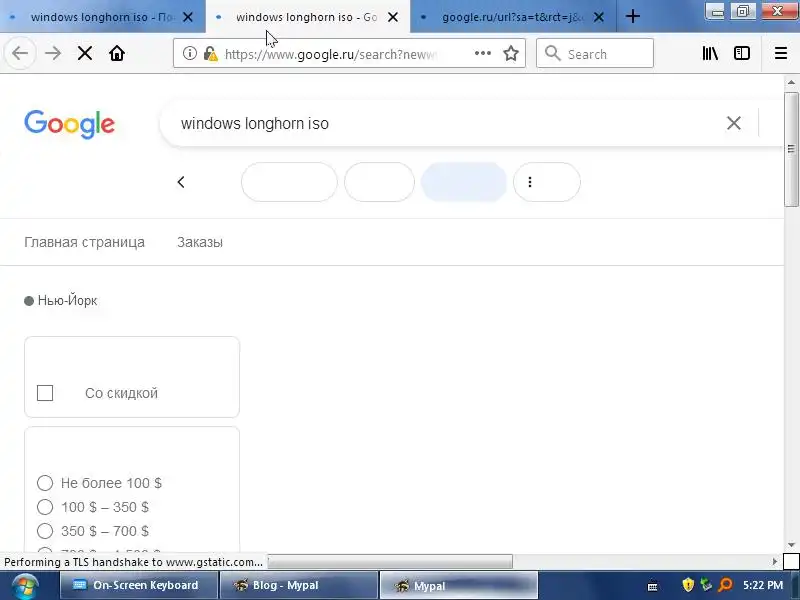
Task: Open Windows Start menu orb
Action: click(24, 586)
